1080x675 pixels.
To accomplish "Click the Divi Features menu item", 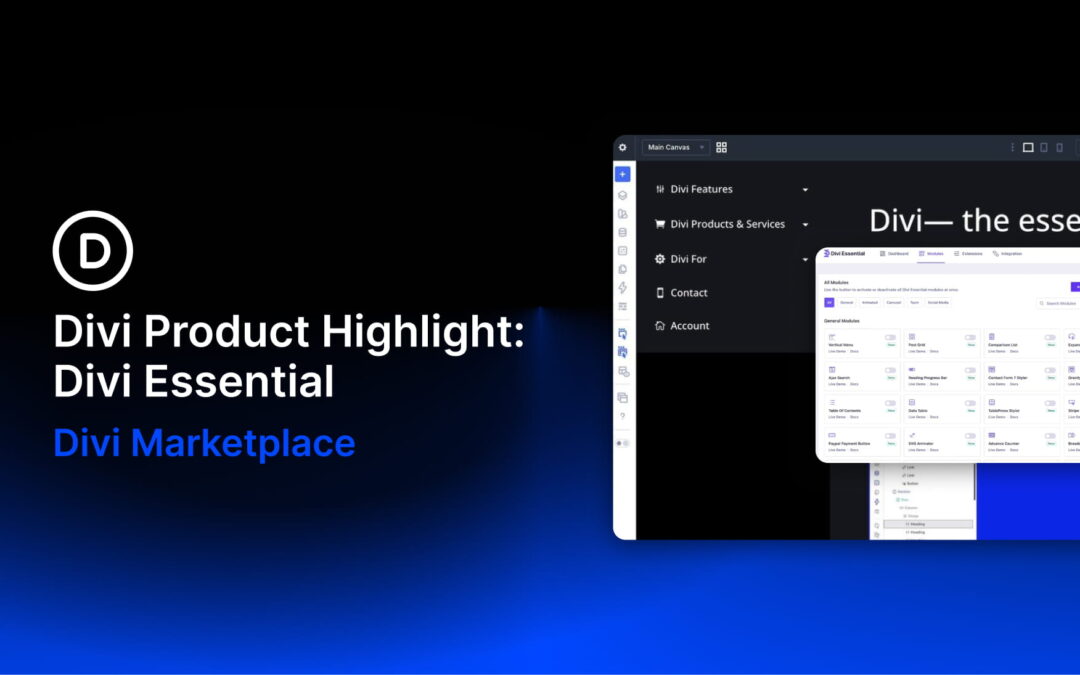I will click(701, 189).
